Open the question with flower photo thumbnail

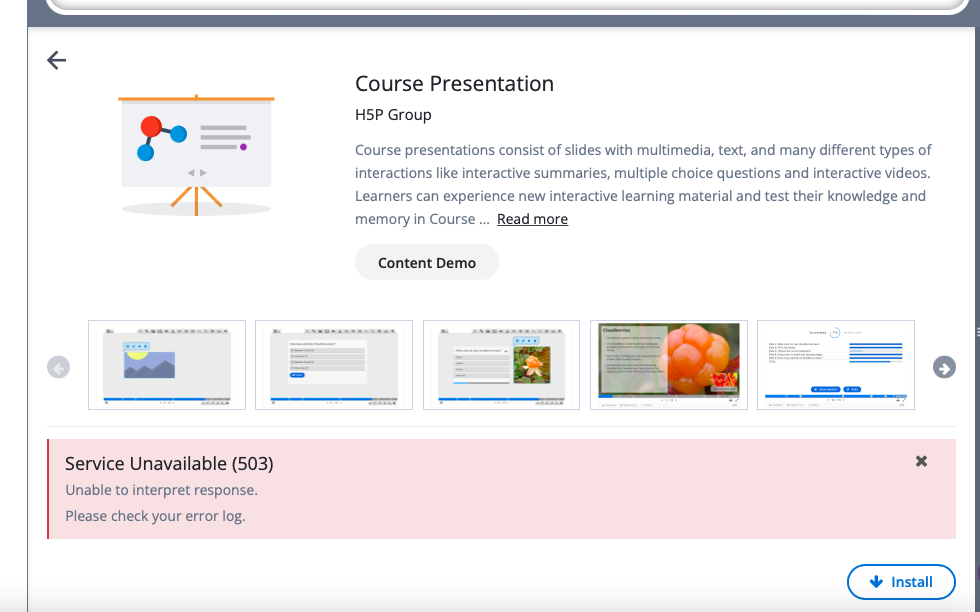(501, 365)
